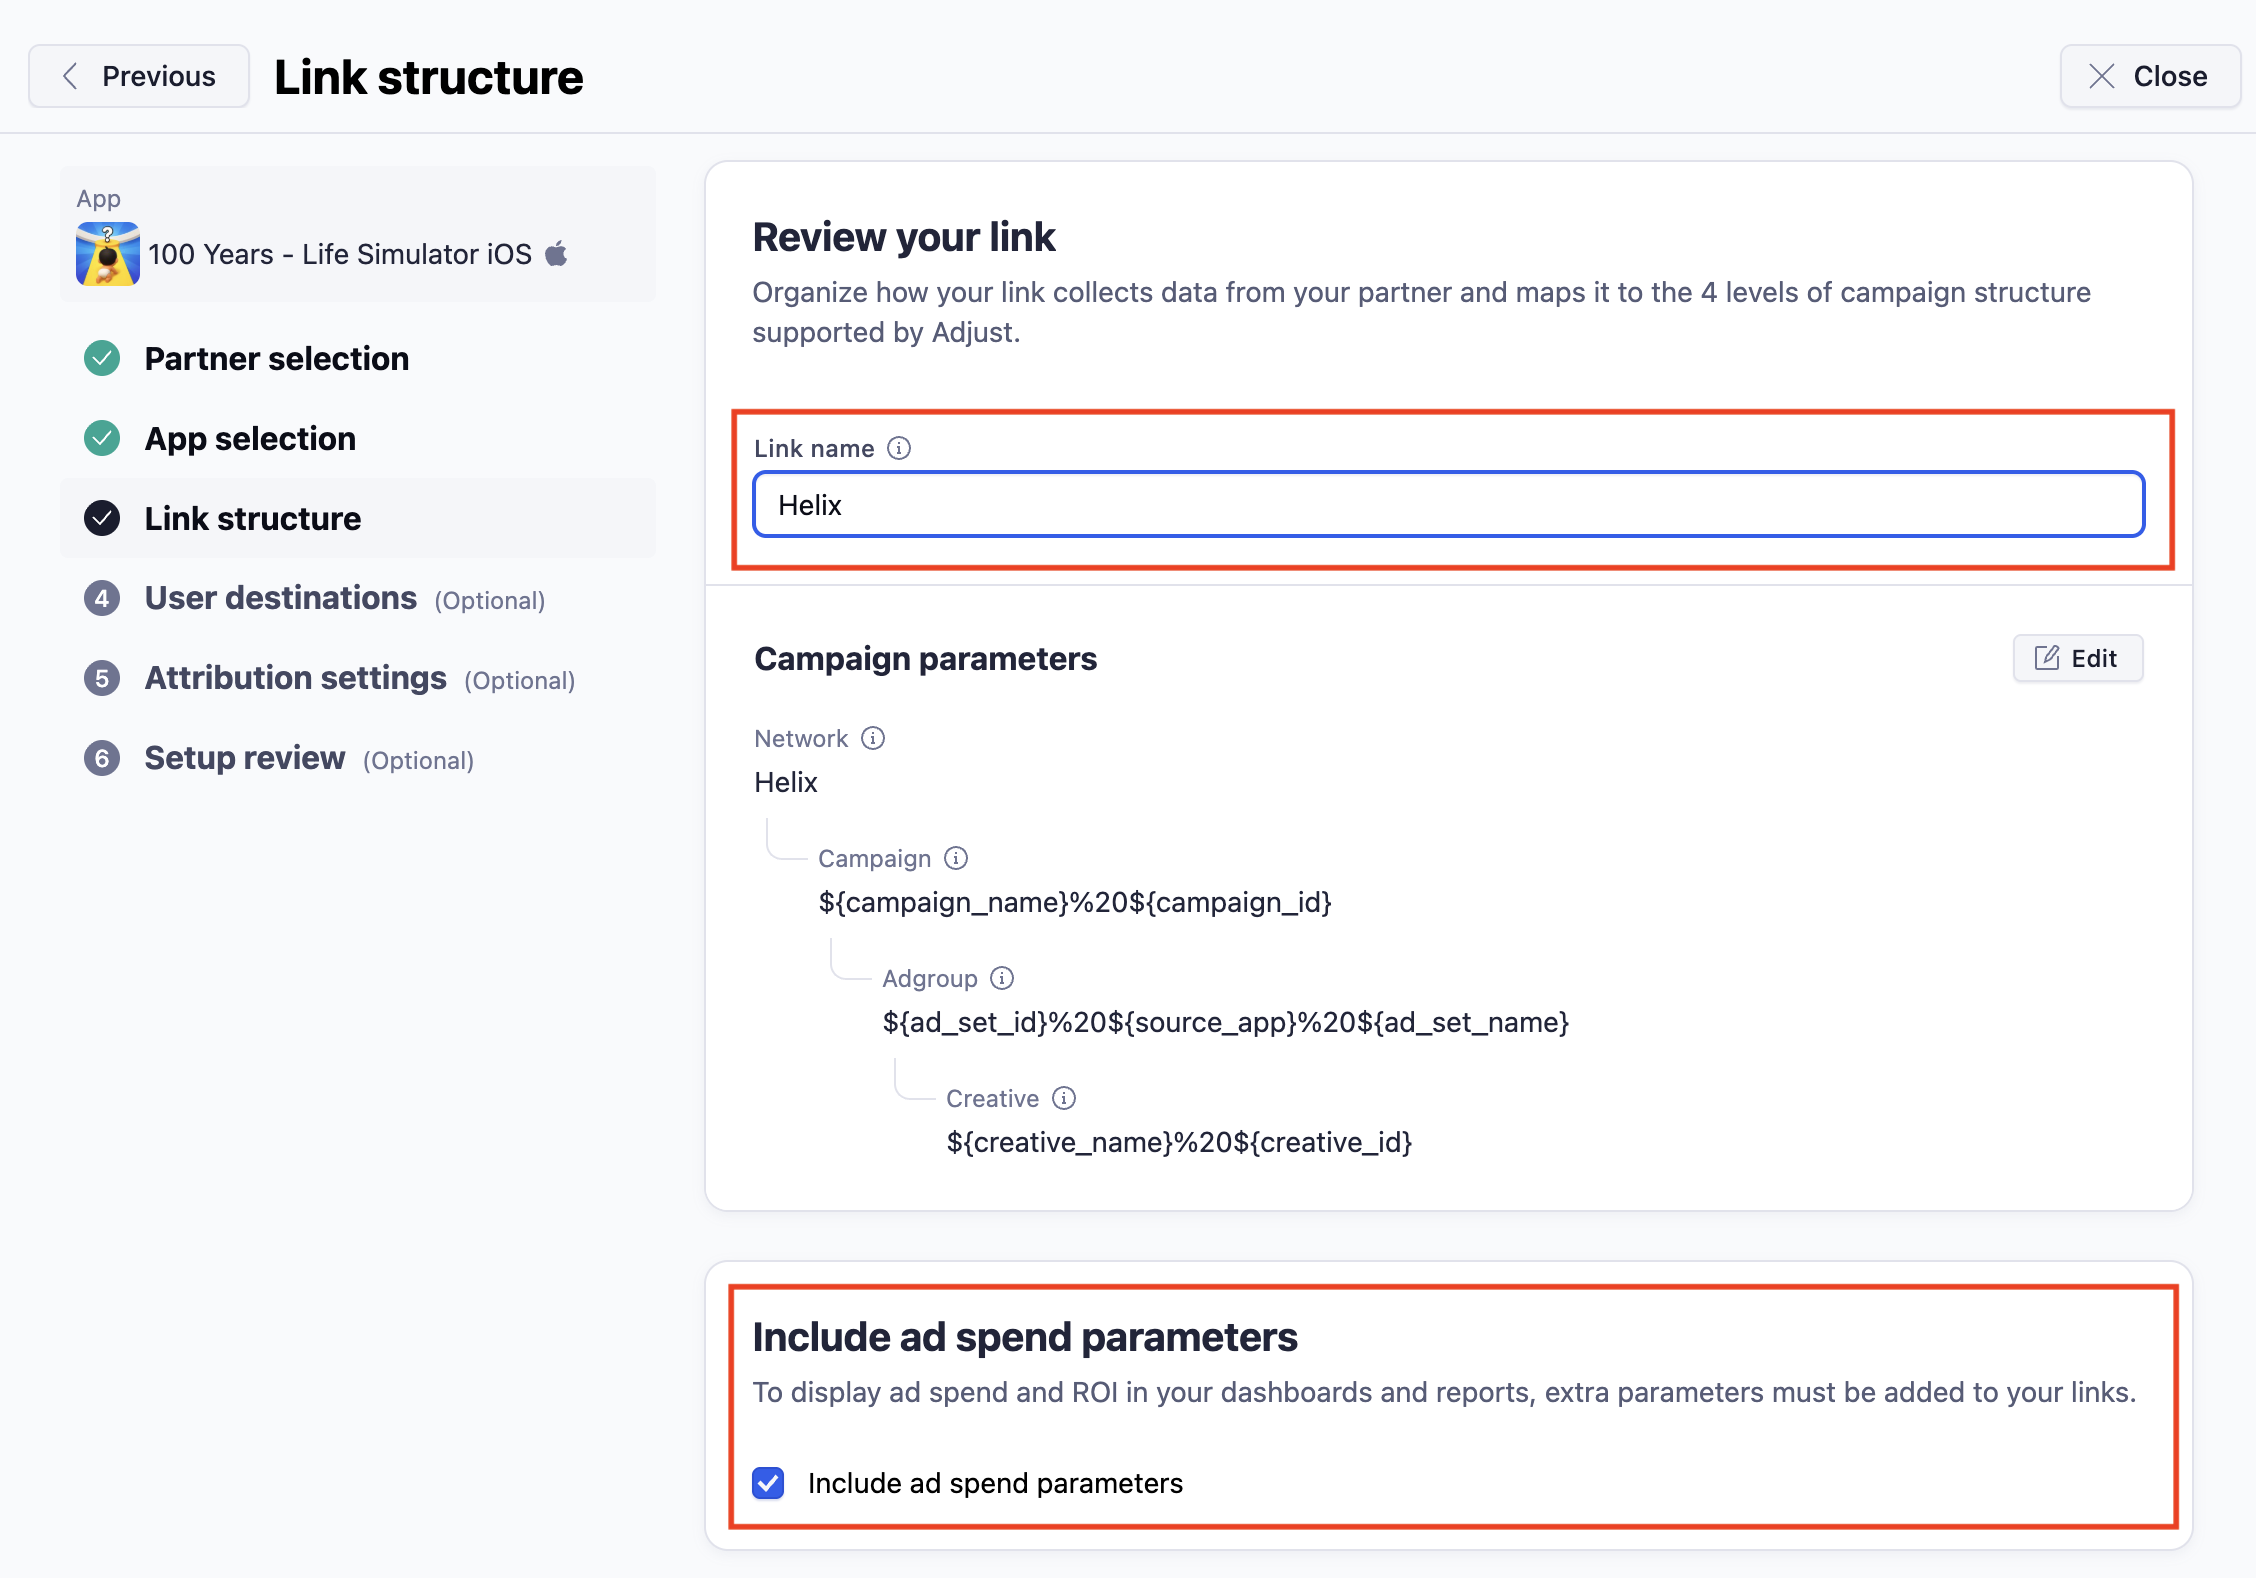This screenshot has width=2256, height=1578.
Task: Click the Link structure step checkmark icon
Action: click(x=102, y=518)
